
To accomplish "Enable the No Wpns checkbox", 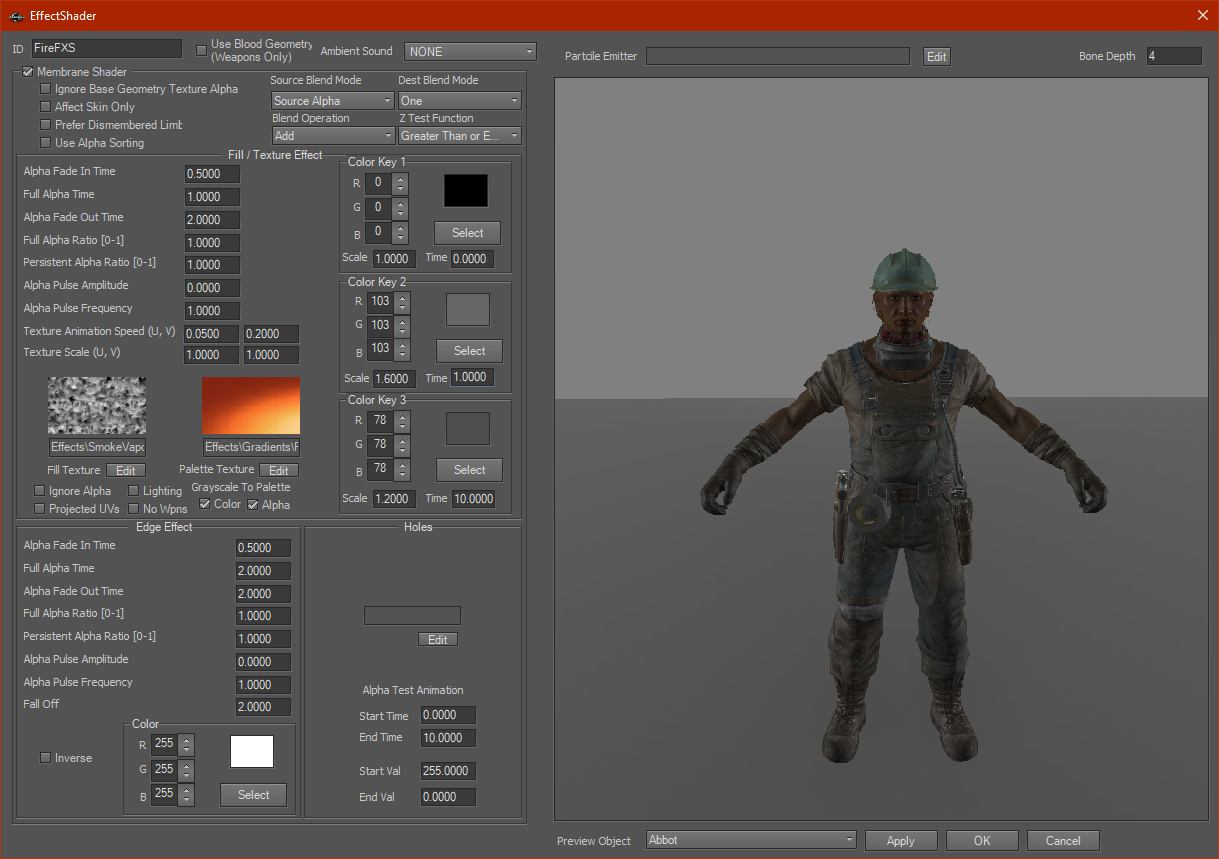I will (x=133, y=509).
